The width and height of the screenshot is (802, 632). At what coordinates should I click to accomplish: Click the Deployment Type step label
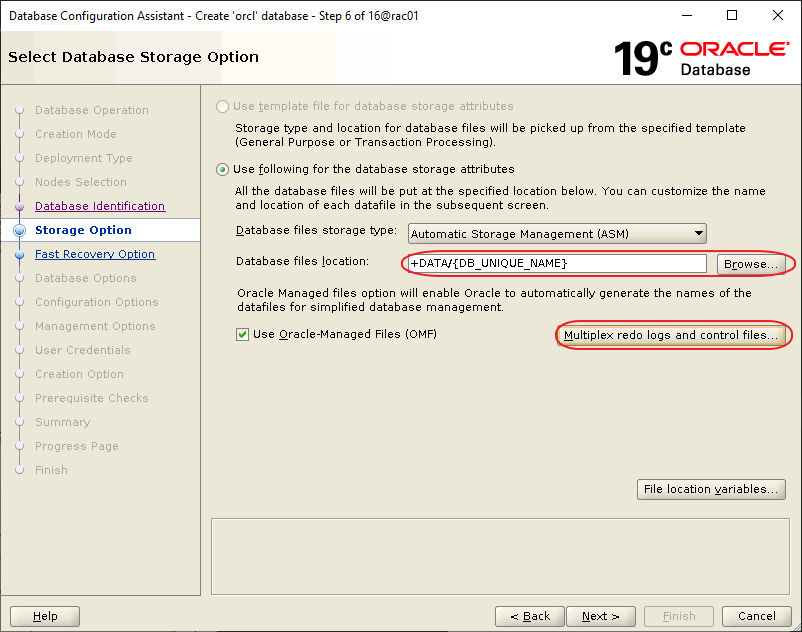(x=83, y=158)
